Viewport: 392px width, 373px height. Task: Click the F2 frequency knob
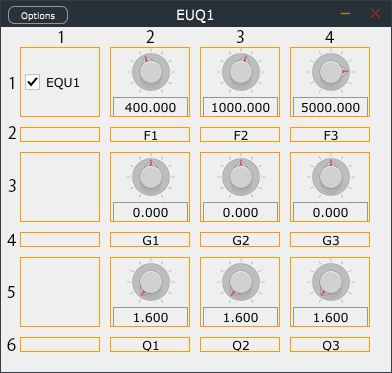point(241,72)
